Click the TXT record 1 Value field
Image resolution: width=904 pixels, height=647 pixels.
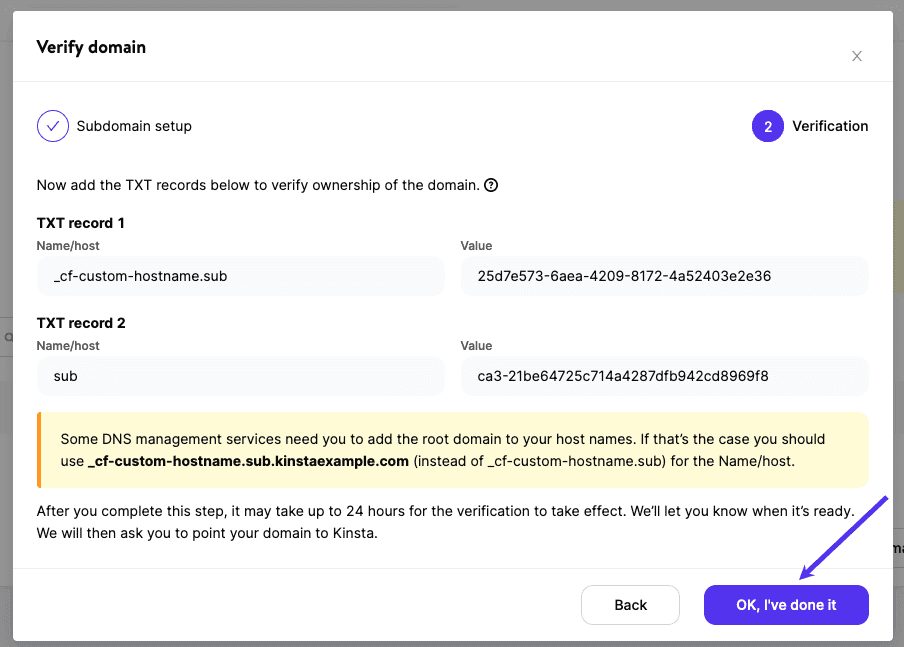[663, 276]
